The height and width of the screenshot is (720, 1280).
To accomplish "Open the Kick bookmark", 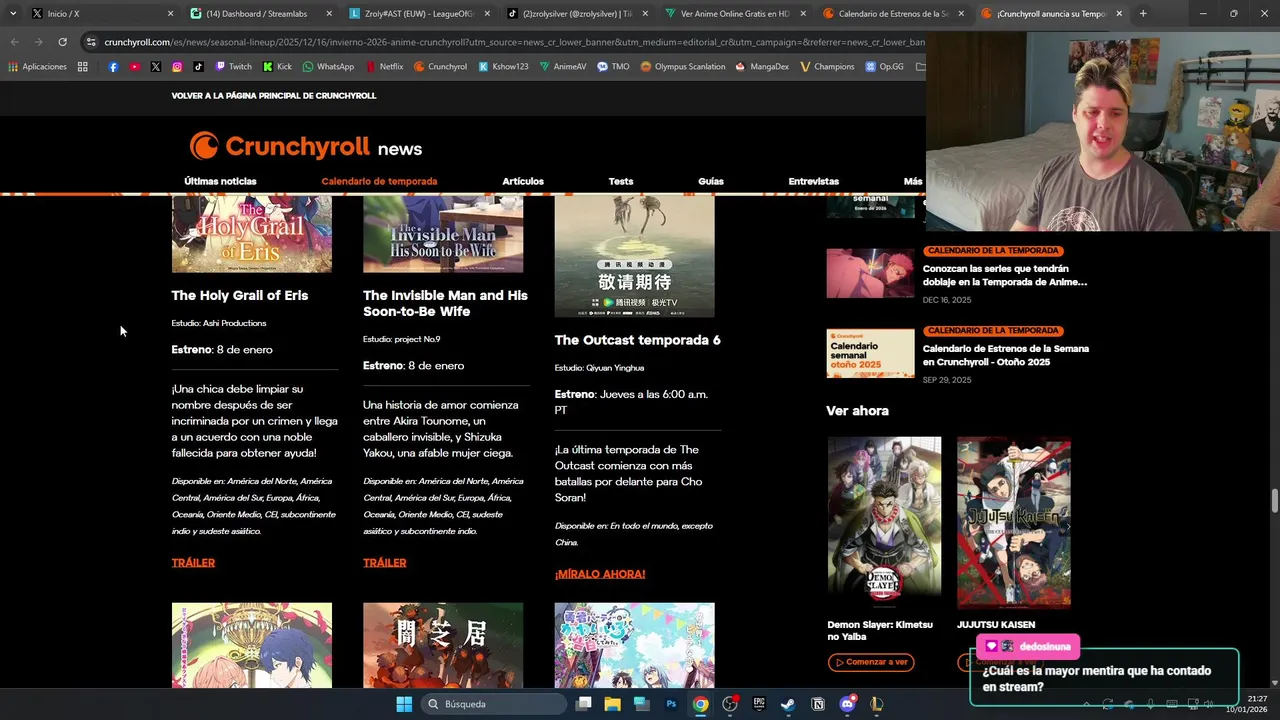I will 277,67.
